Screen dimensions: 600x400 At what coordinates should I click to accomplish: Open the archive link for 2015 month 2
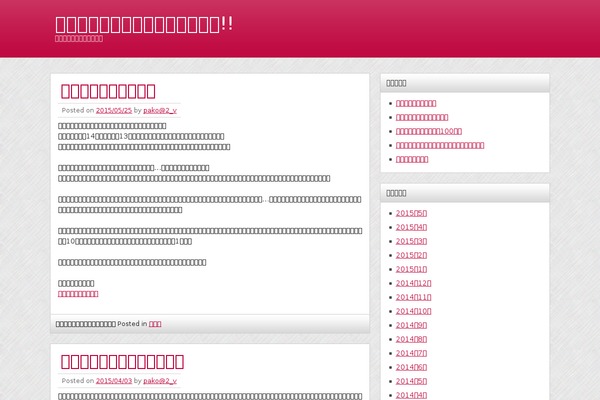411,255
